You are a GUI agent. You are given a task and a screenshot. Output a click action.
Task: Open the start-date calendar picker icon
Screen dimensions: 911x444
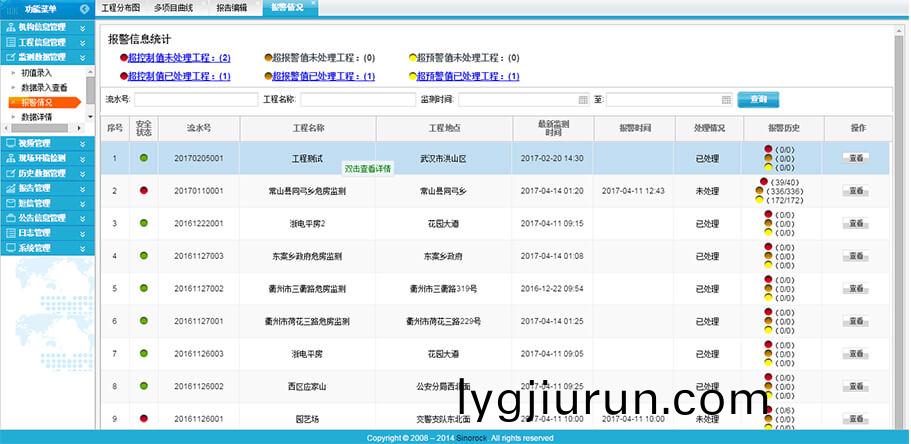click(x=583, y=100)
